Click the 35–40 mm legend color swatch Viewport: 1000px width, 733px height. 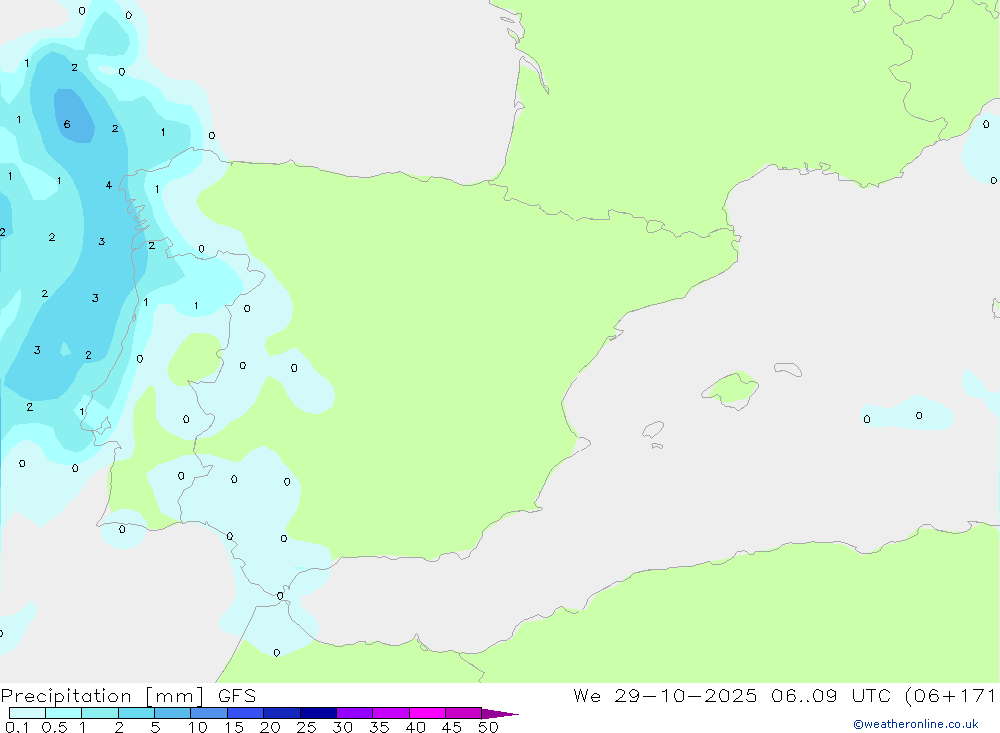[x=390, y=713]
